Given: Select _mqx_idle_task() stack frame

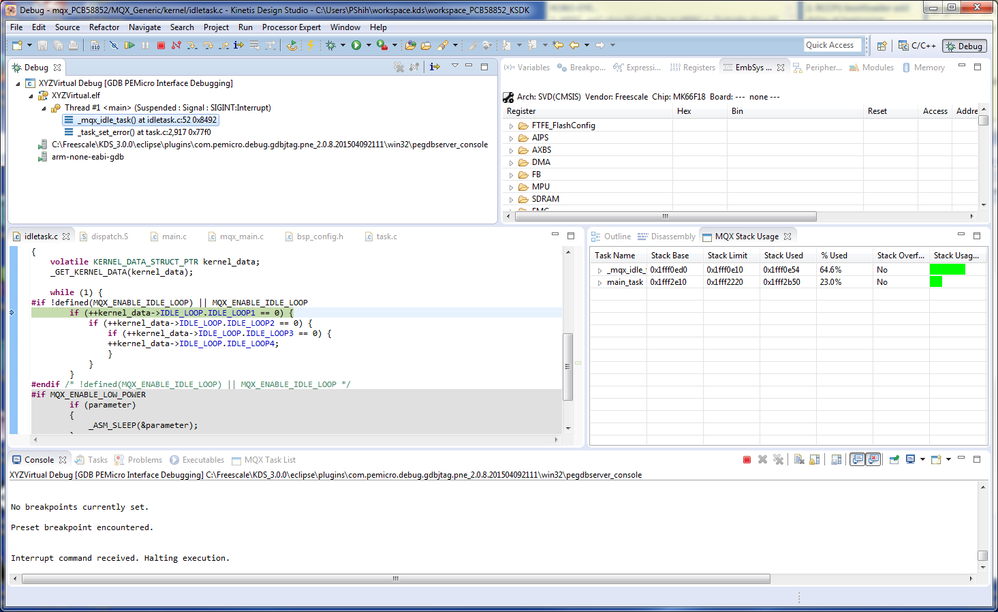Looking at the screenshot, I should click(x=141, y=120).
